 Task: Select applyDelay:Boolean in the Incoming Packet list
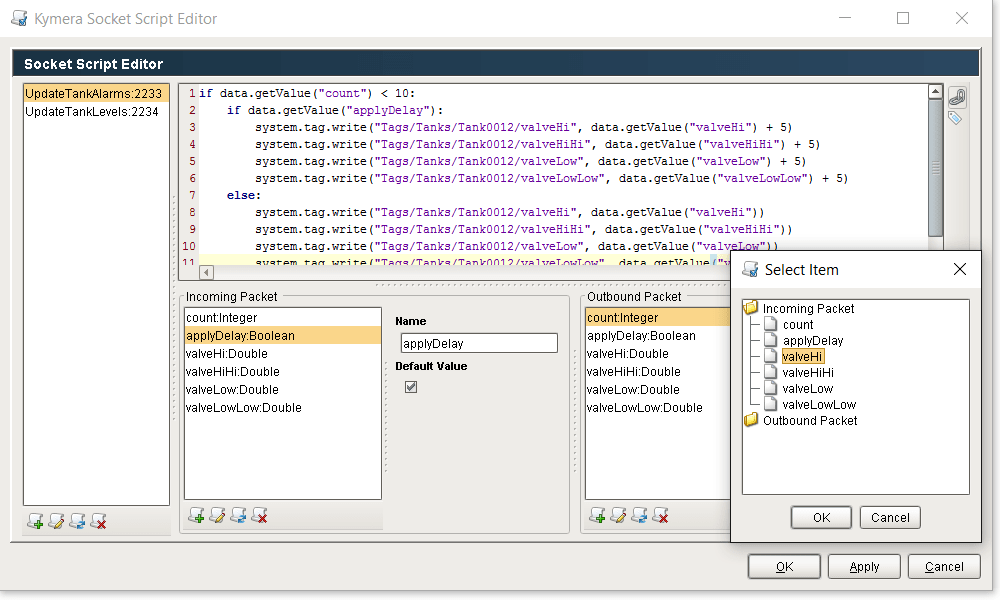coord(283,335)
